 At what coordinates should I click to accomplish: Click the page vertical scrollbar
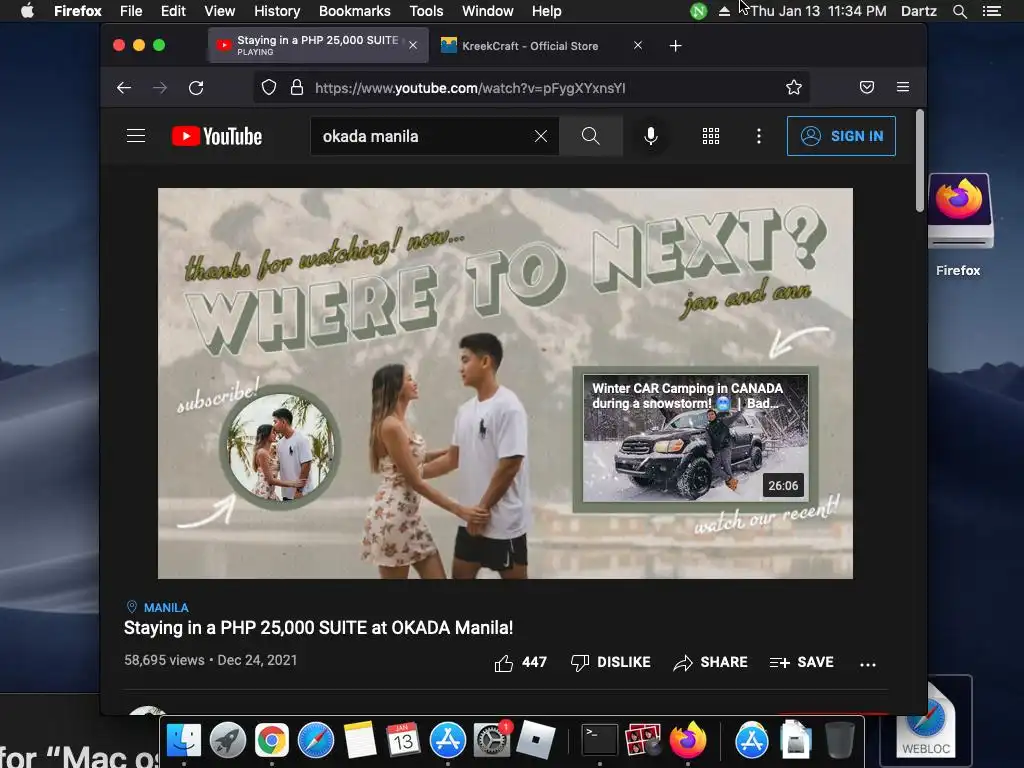coord(920,161)
